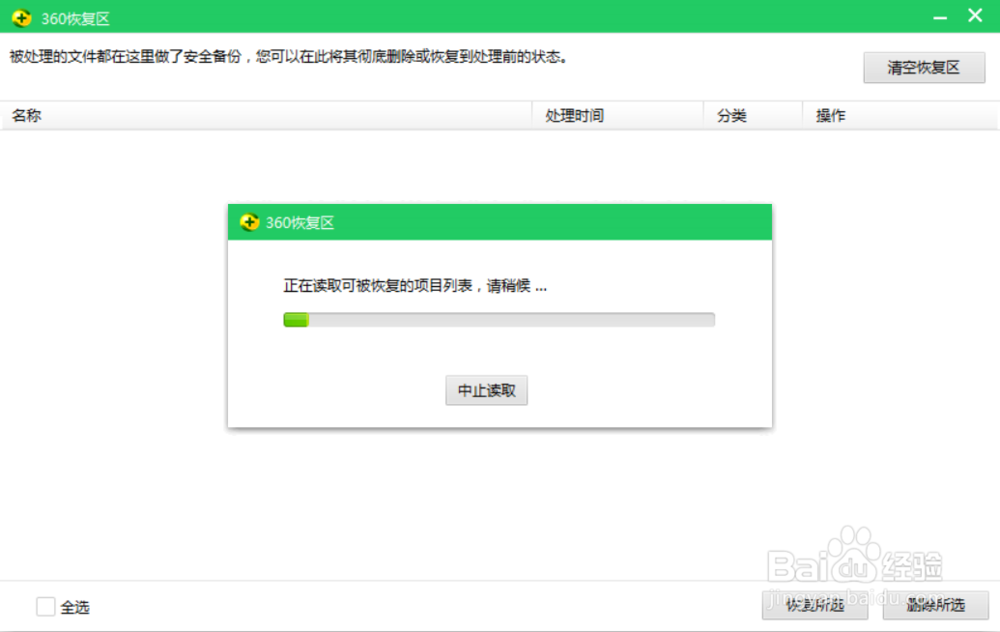Click the green reading progress bar
The width and height of the screenshot is (1000, 632).
point(499,320)
